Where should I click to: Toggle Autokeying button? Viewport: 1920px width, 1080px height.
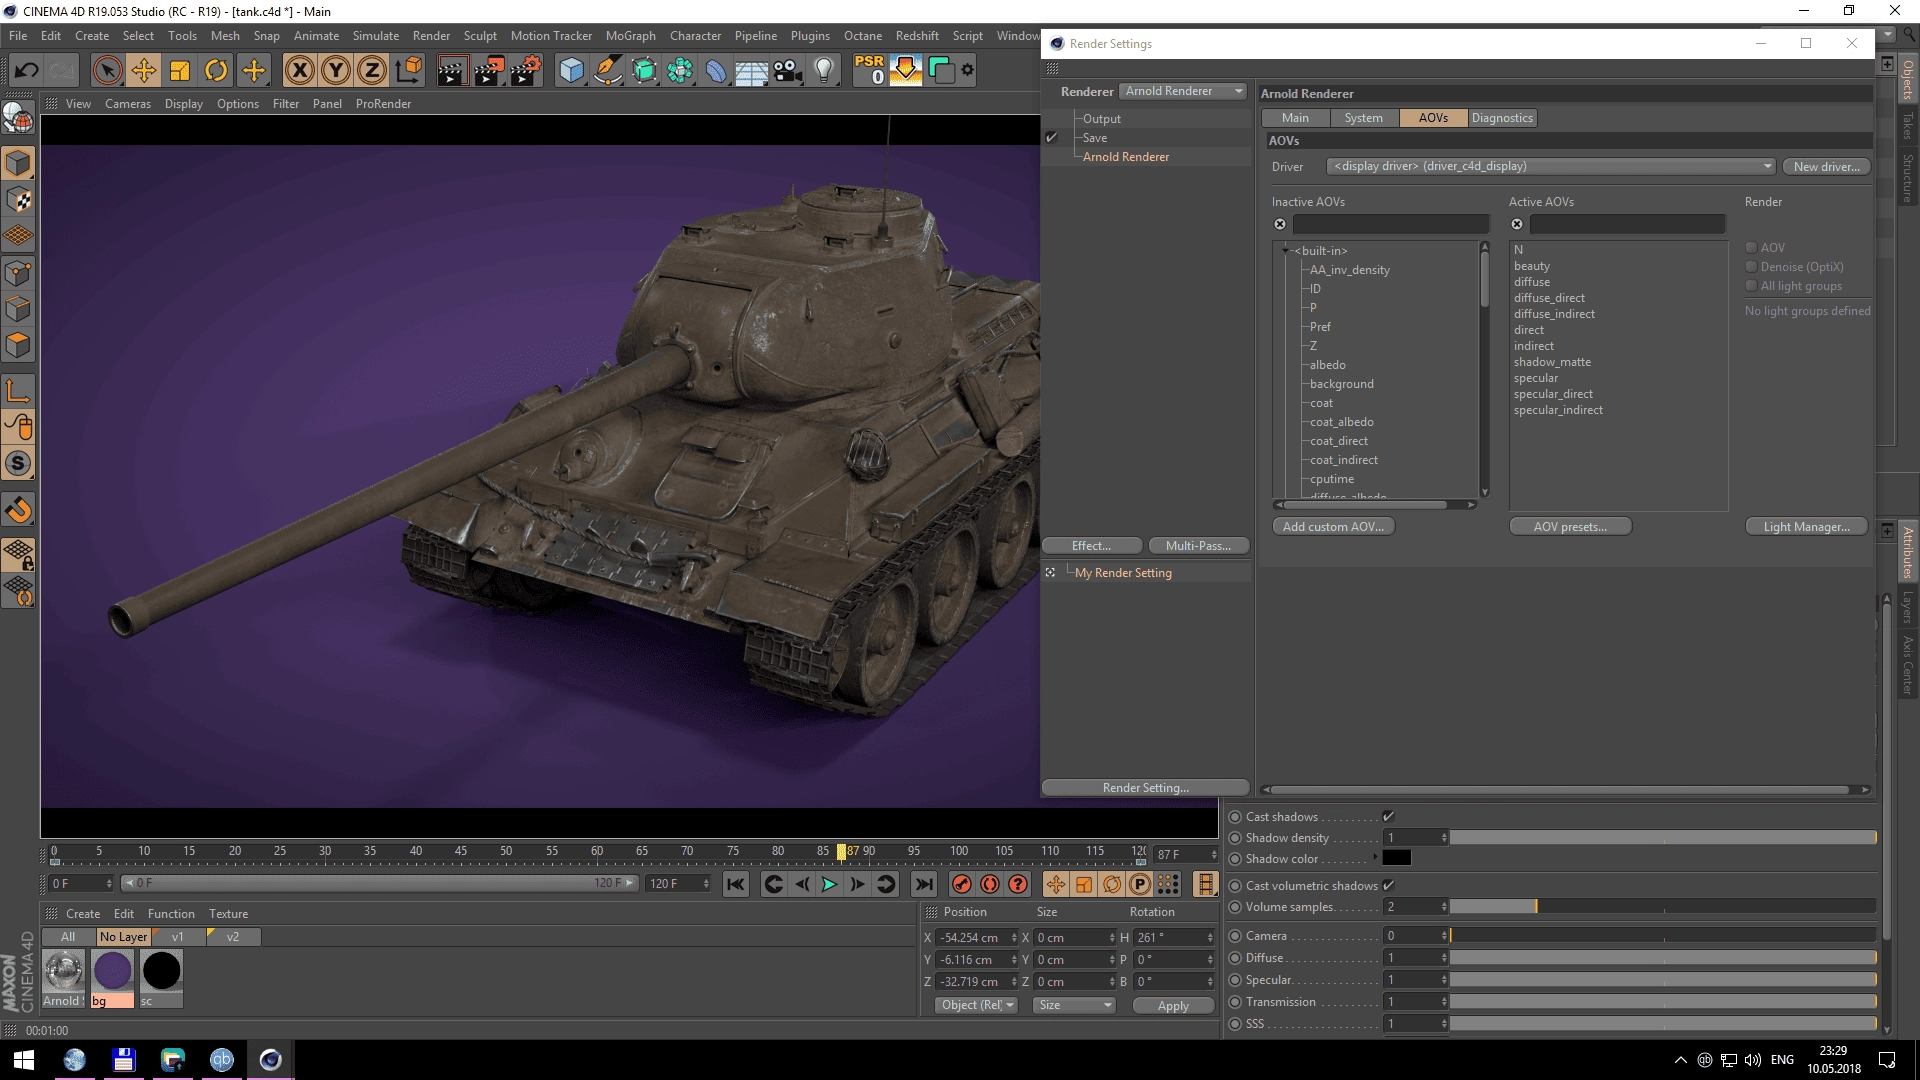pos(990,884)
